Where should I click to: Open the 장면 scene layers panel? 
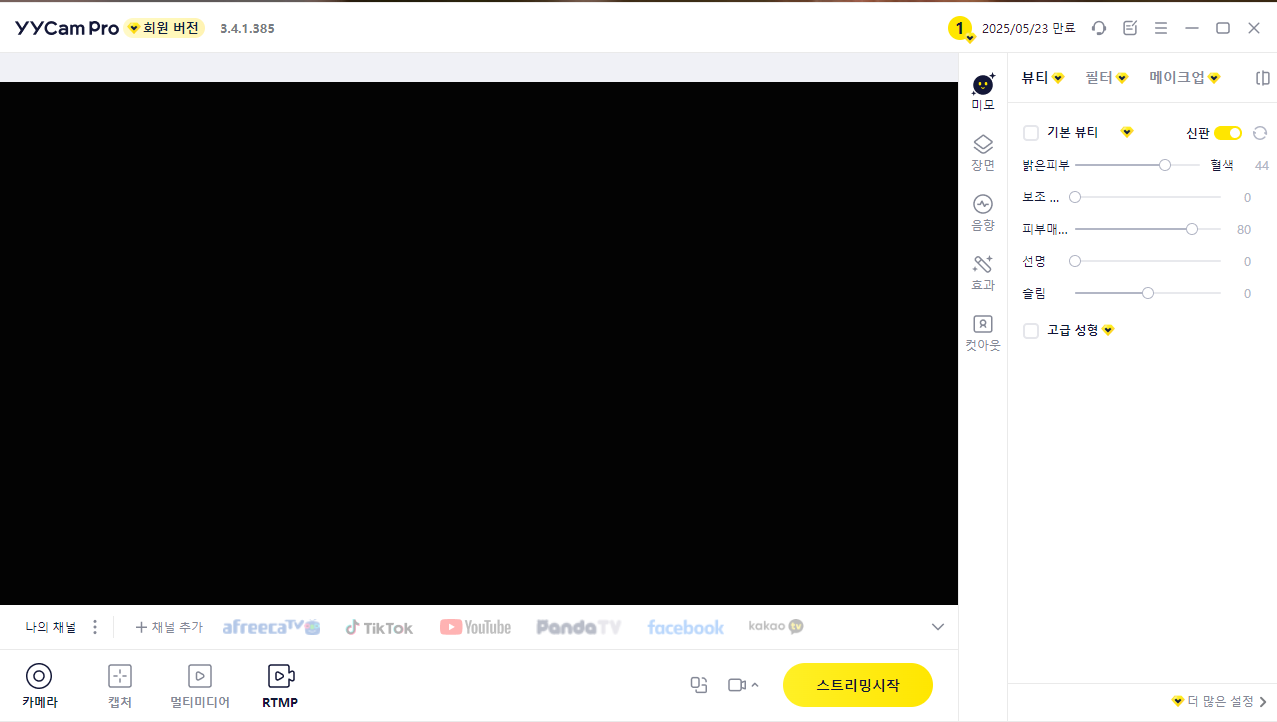point(983,153)
